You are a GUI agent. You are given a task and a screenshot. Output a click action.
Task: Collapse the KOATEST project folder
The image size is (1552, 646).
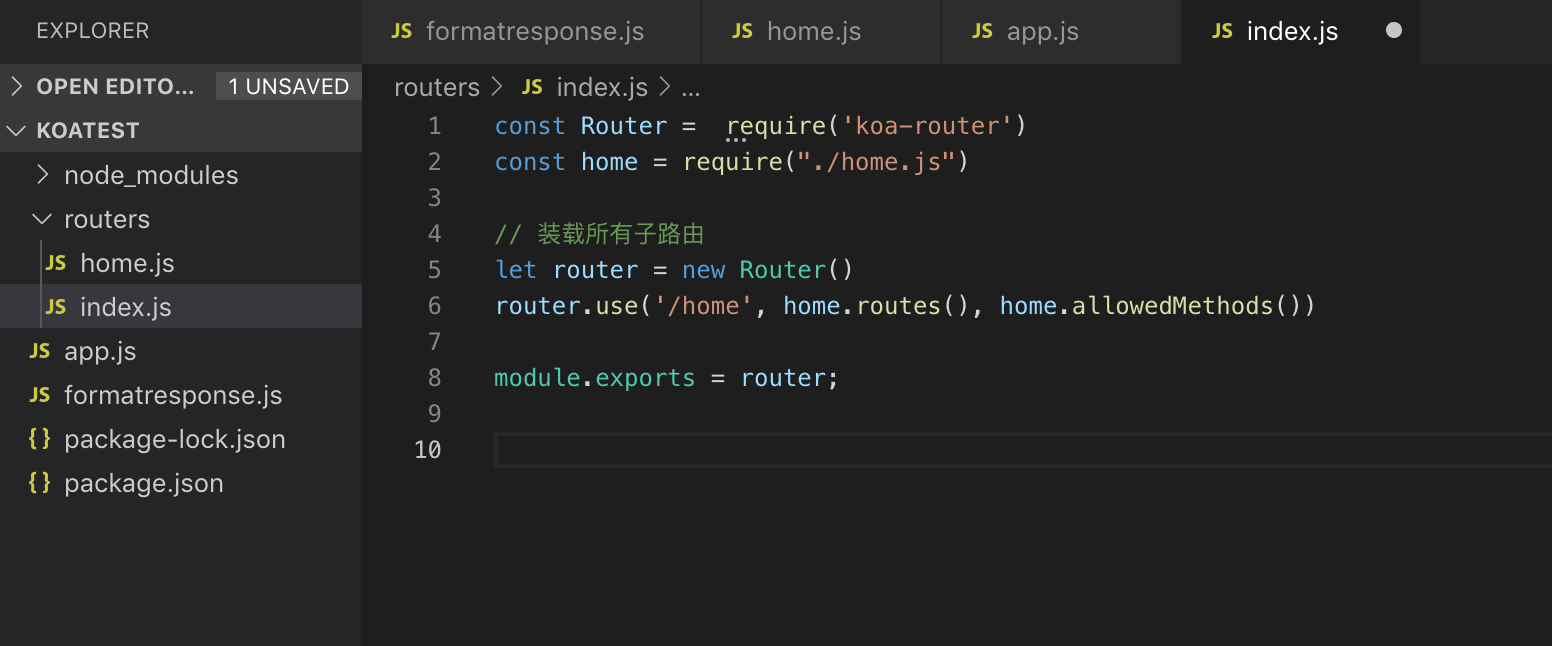[17, 131]
